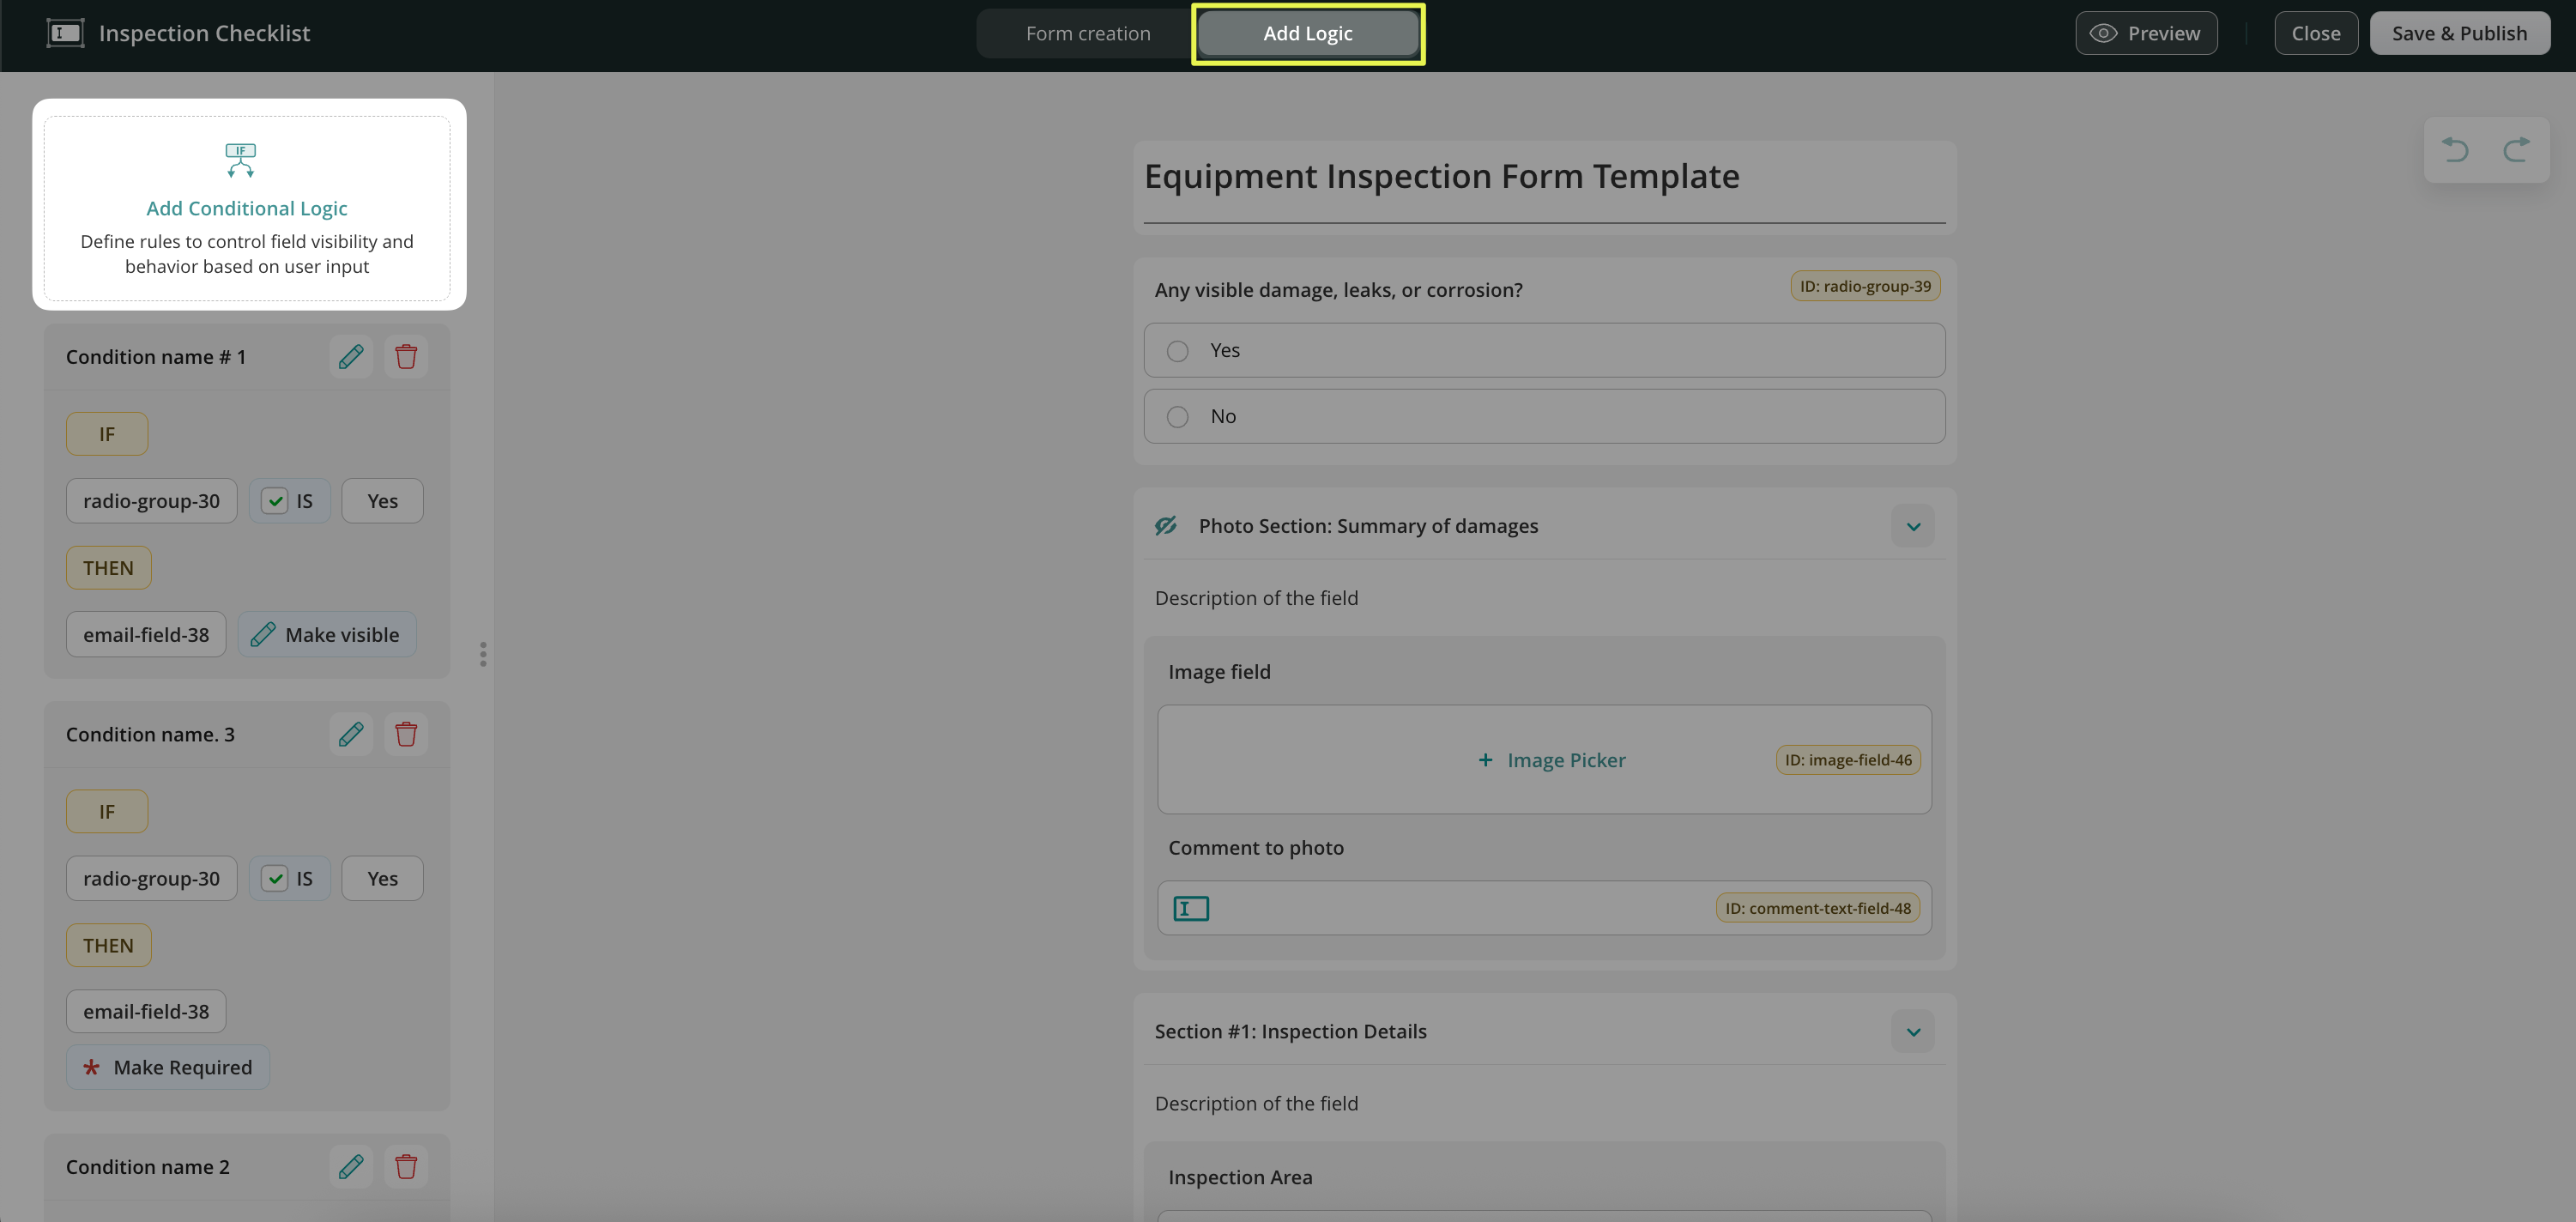Switch to the Form creation tab

pyautogui.click(x=1087, y=33)
